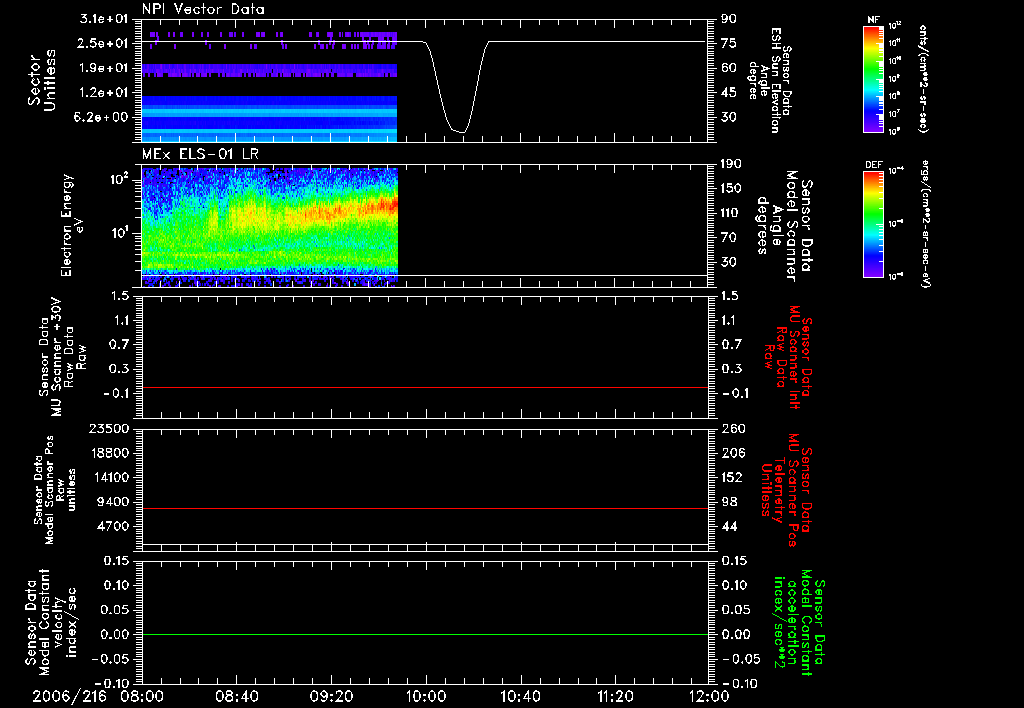This screenshot has height=708, width=1024.
Task: Click the NPI sector spectrogram data
Action: [270, 85]
